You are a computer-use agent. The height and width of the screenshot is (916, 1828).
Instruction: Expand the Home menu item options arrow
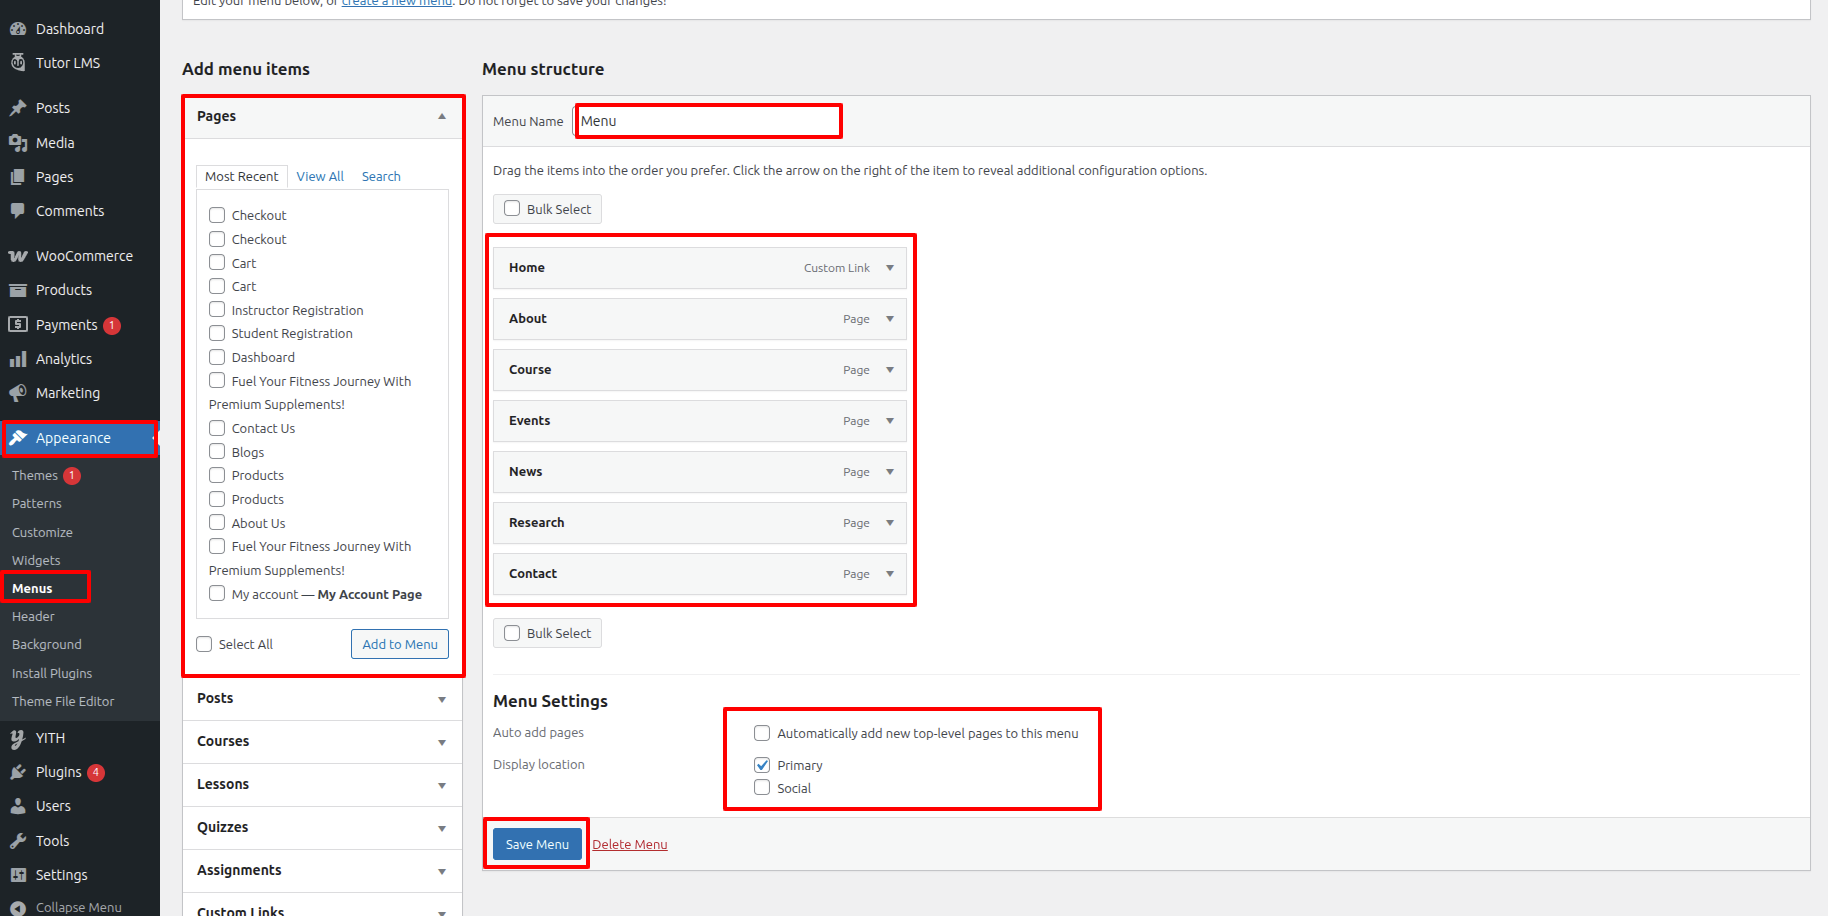tap(890, 268)
